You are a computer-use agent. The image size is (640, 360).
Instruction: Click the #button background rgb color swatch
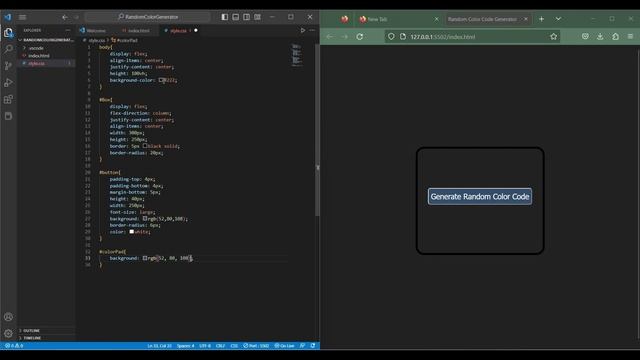click(144, 219)
